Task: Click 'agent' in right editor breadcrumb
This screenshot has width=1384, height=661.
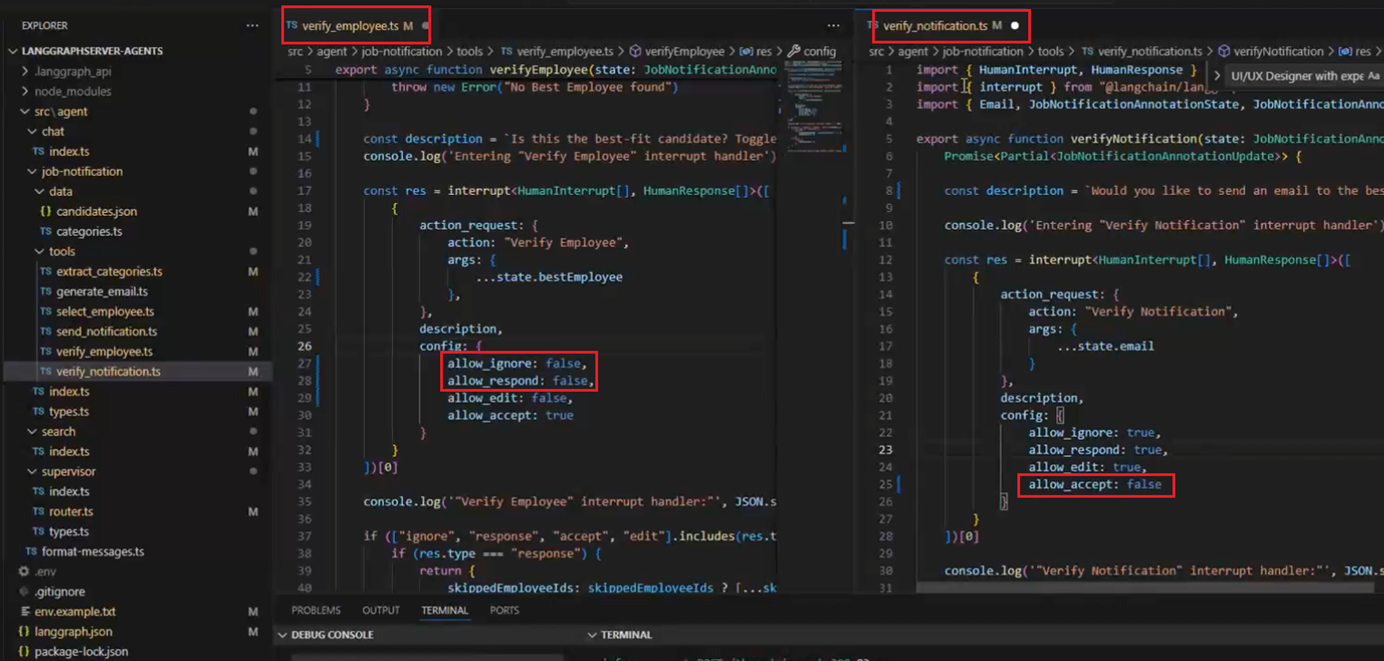Action: tap(913, 51)
